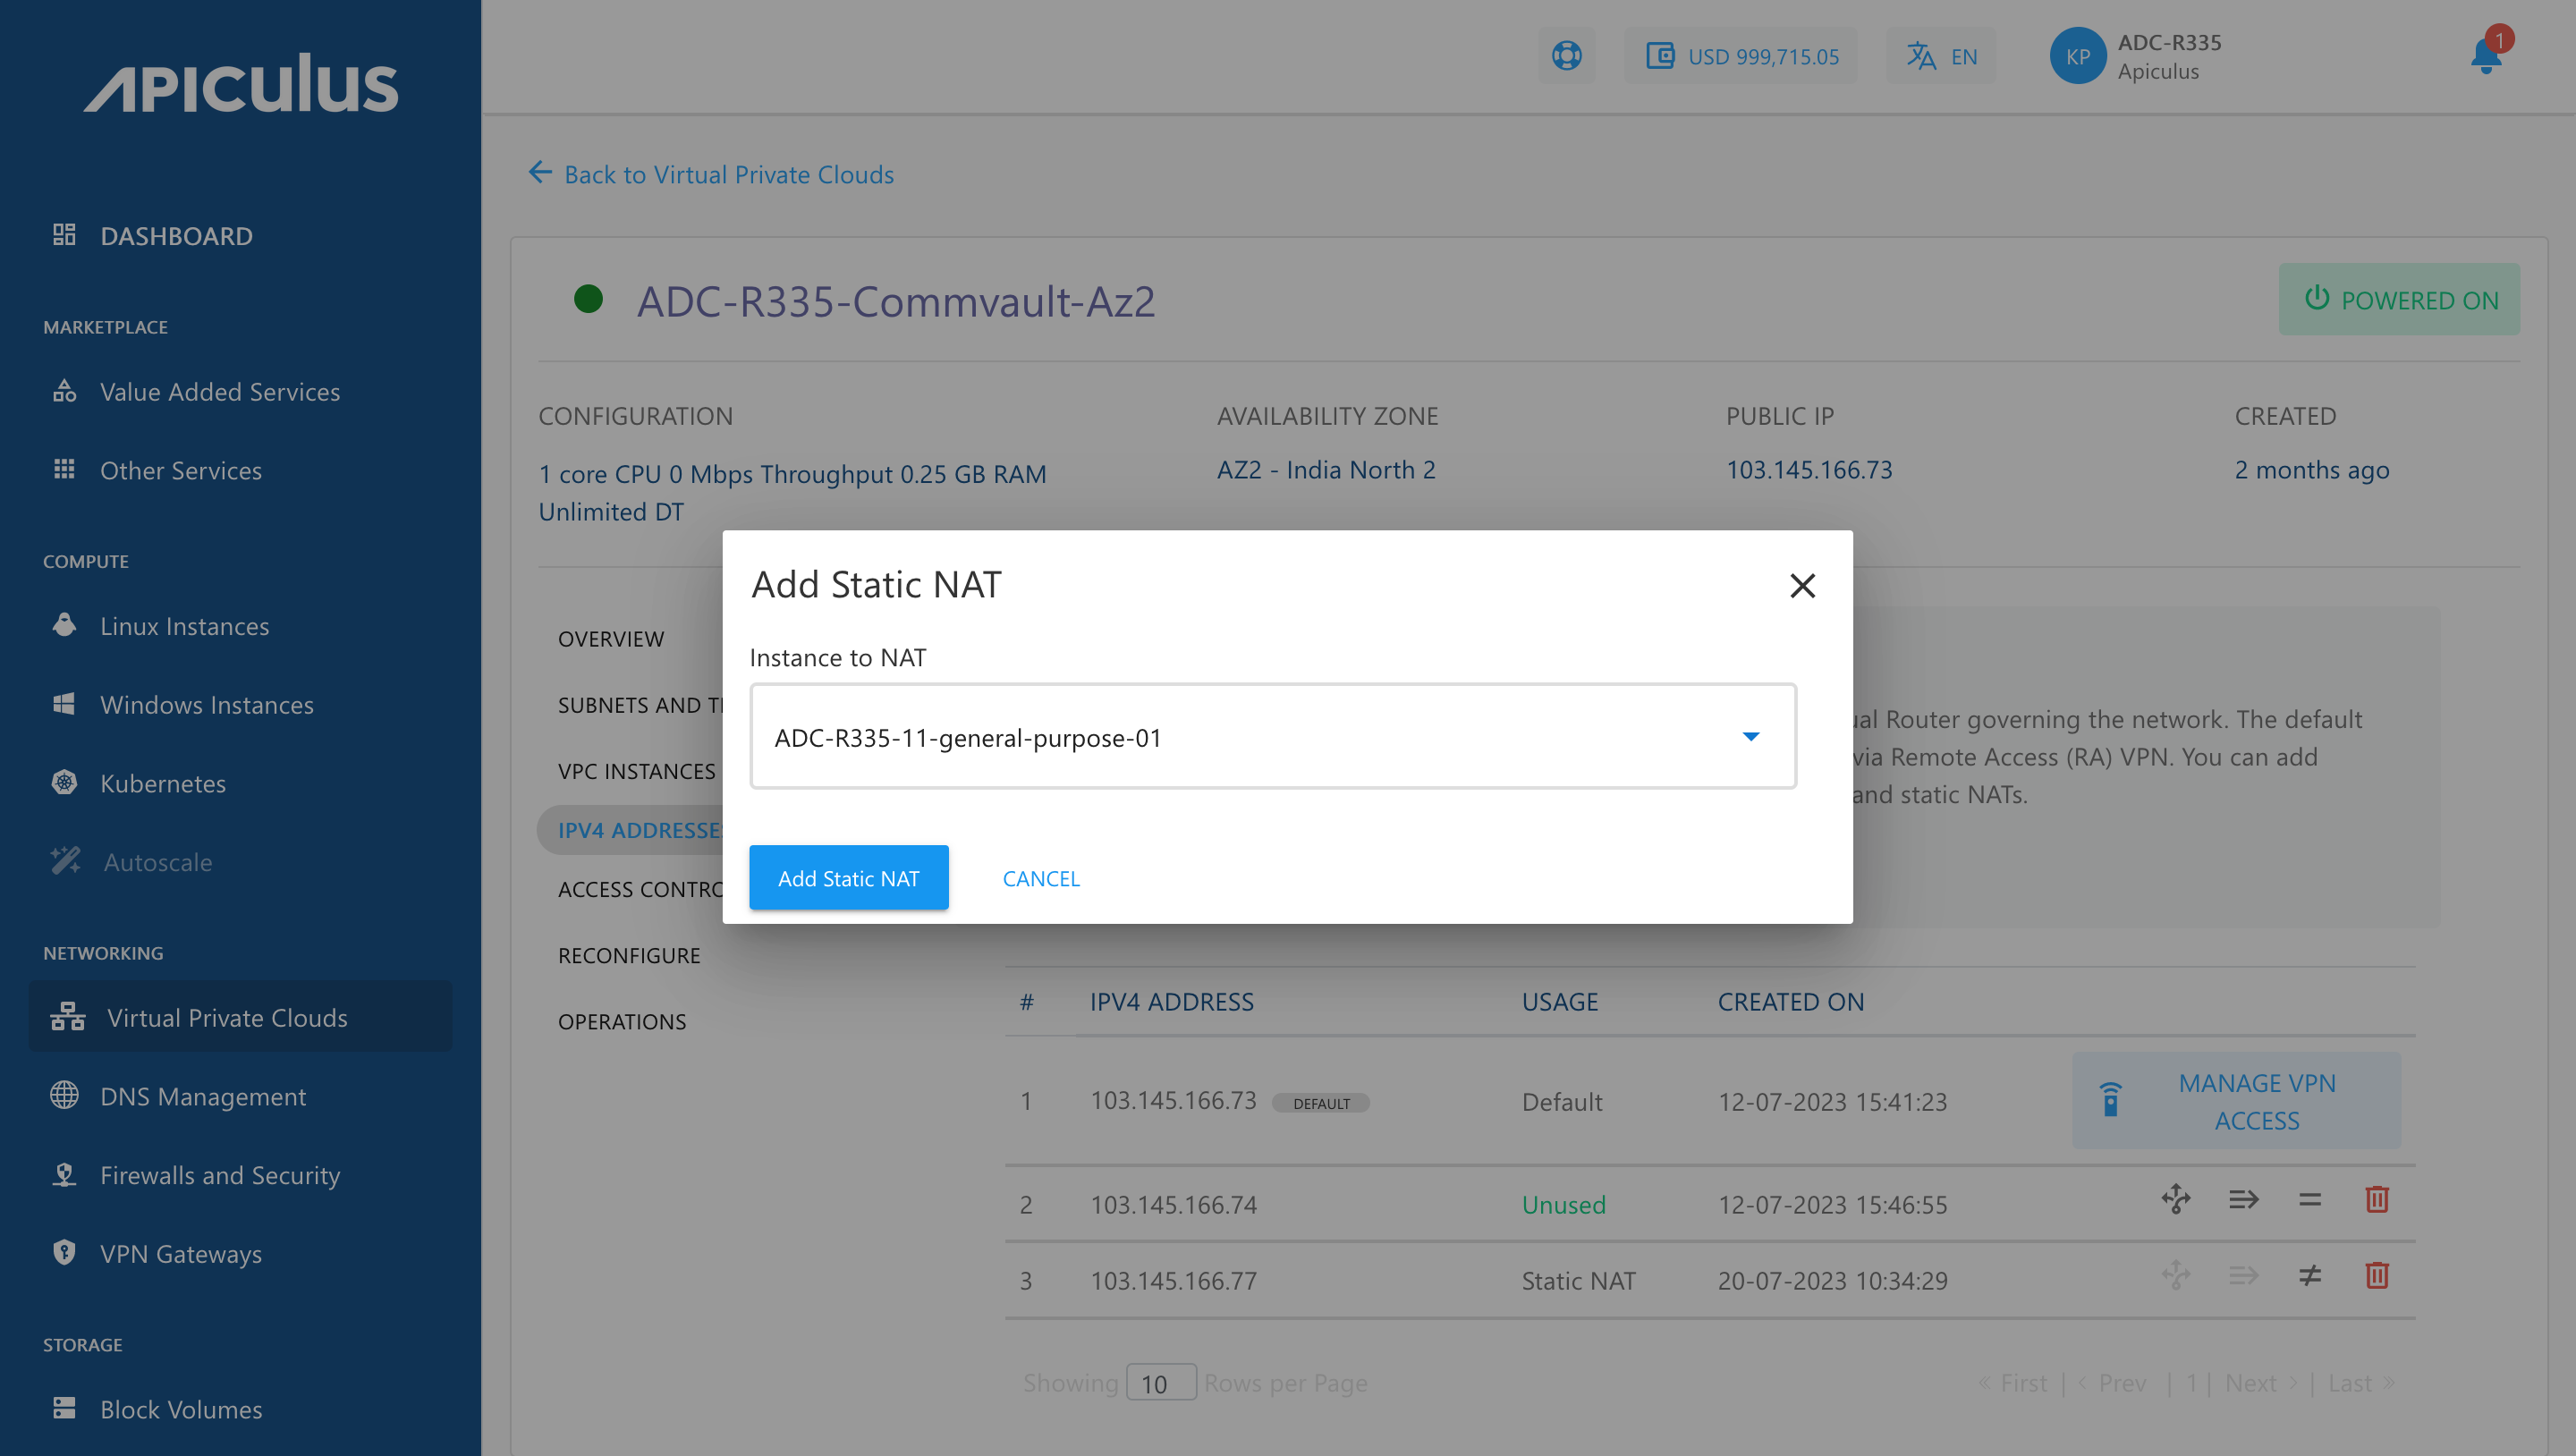The width and height of the screenshot is (2576, 1456).
Task: Open the support lifebuoy icon in top bar
Action: coord(1566,56)
